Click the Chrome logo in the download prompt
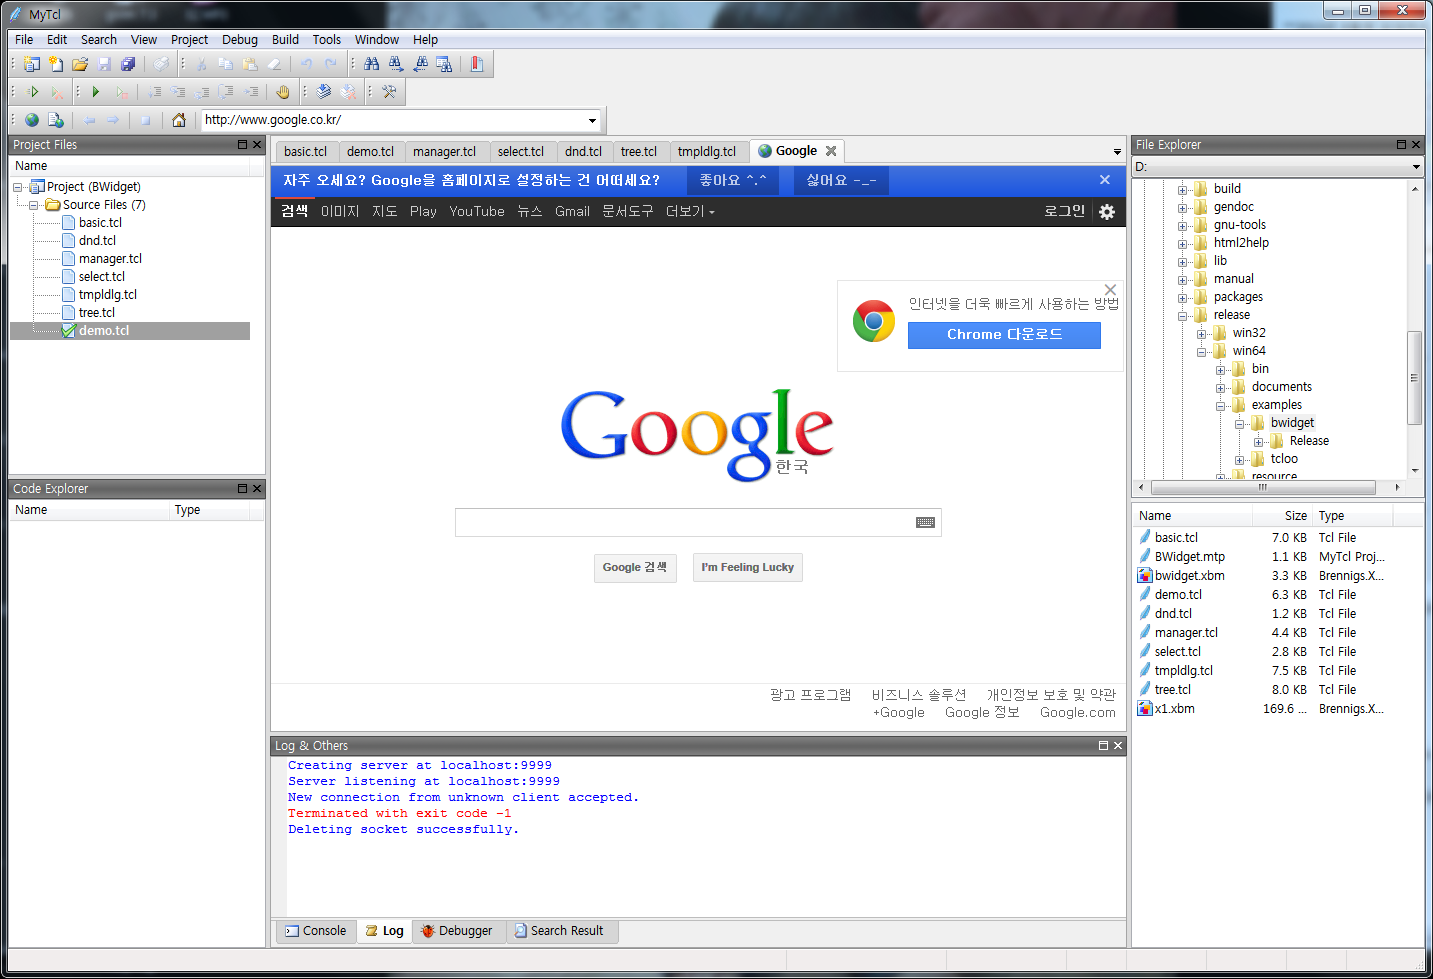This screenshot has height=979, width=1433. click(874, 321)
